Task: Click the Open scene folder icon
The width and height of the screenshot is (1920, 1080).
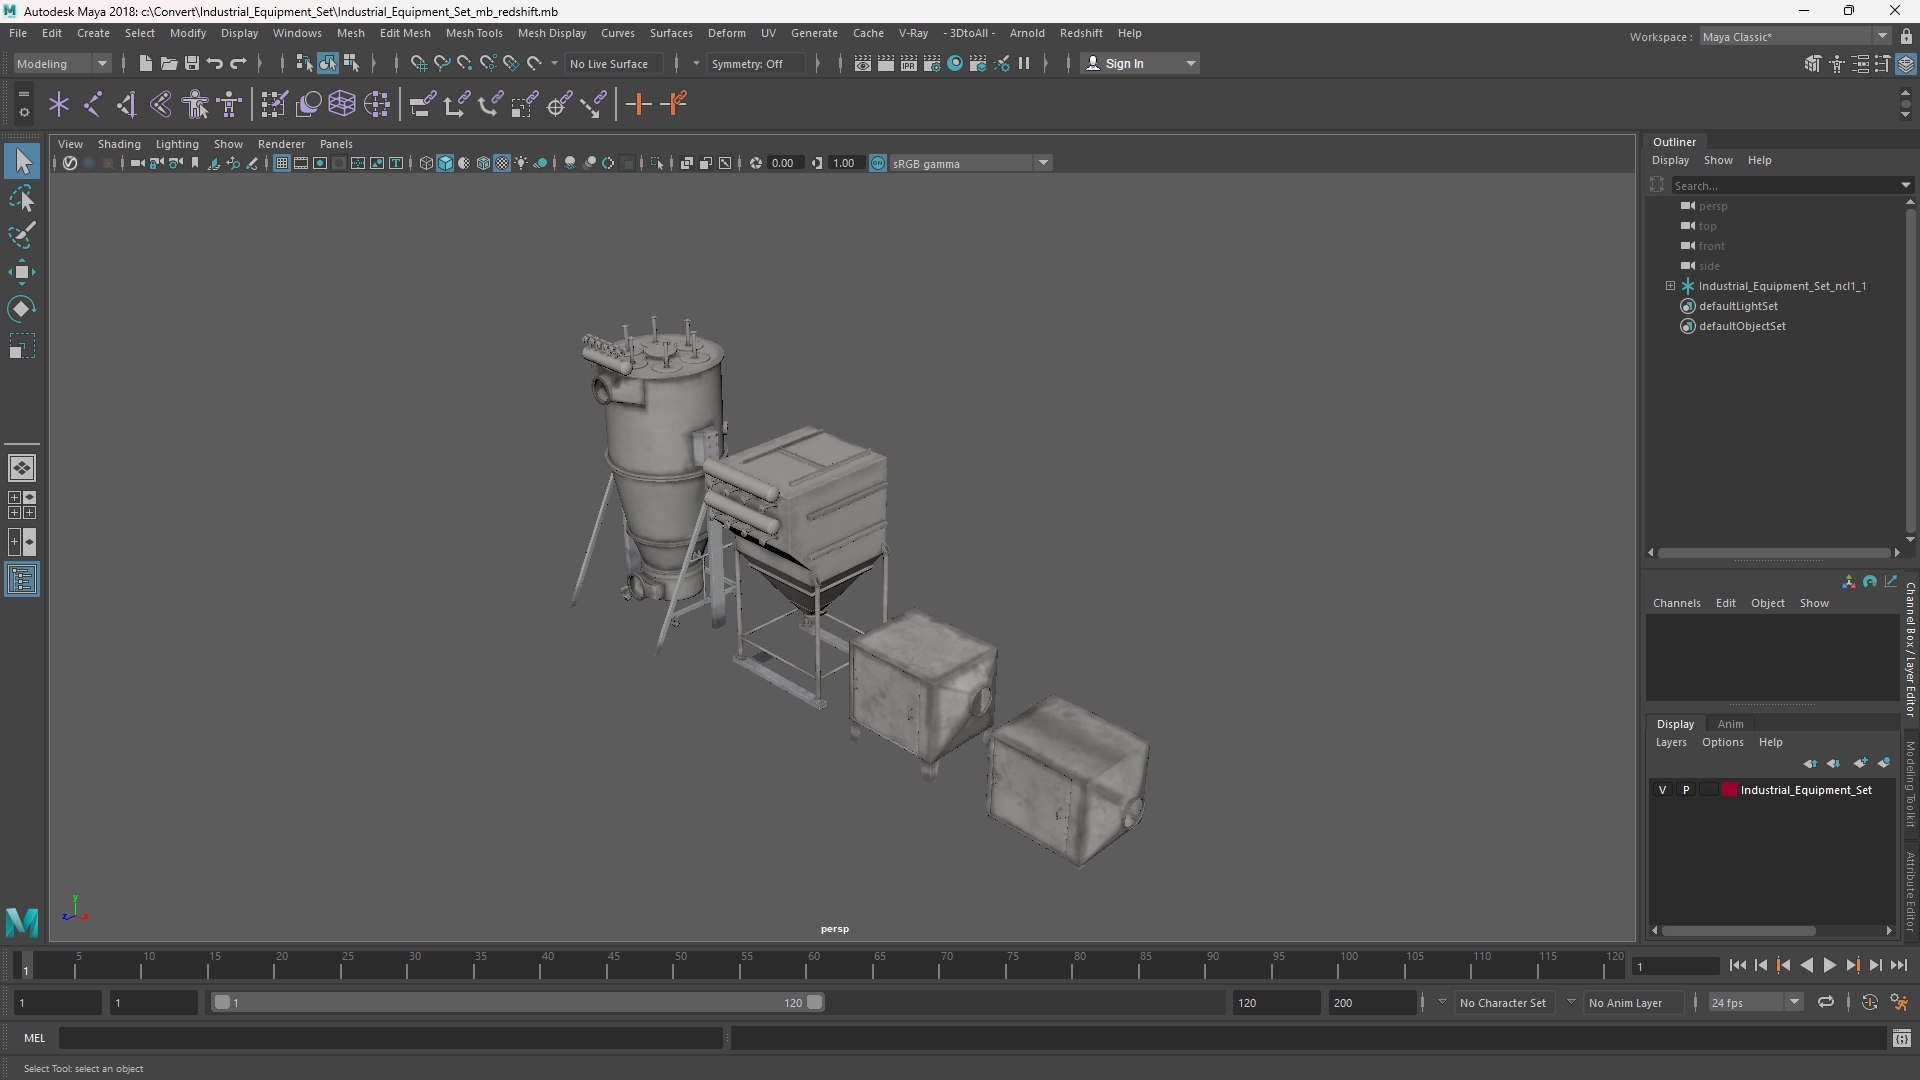Action: (169, 63)
